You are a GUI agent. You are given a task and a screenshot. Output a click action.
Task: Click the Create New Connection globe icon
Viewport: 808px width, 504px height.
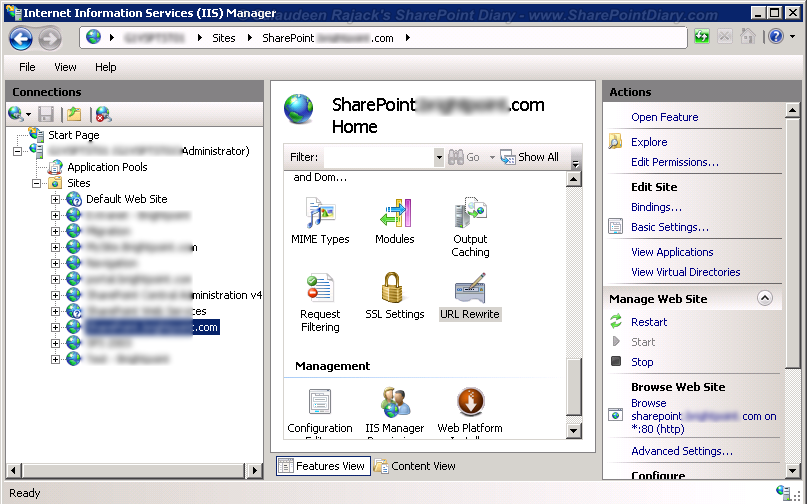pos(15,114)
